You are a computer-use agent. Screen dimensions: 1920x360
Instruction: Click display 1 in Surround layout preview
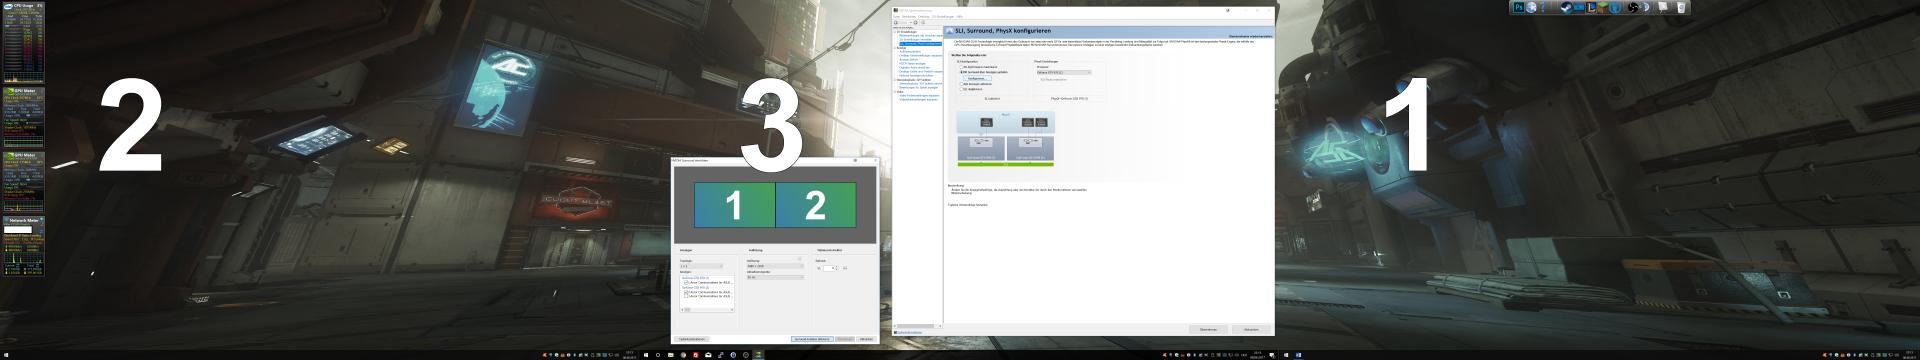point(734,204)
